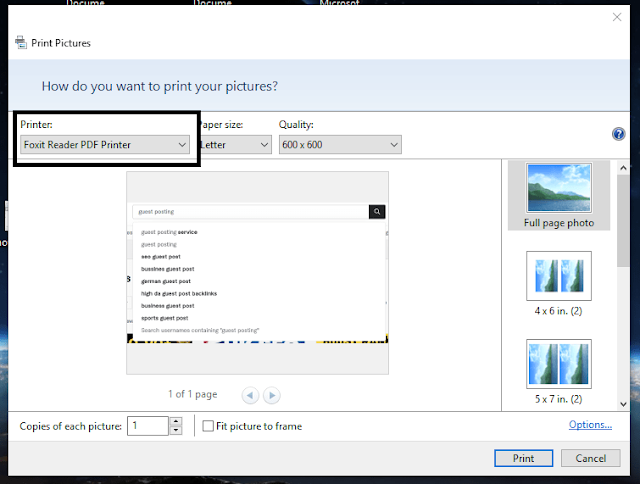Click the layout list scroll down arrow

(x=623, y=404)
